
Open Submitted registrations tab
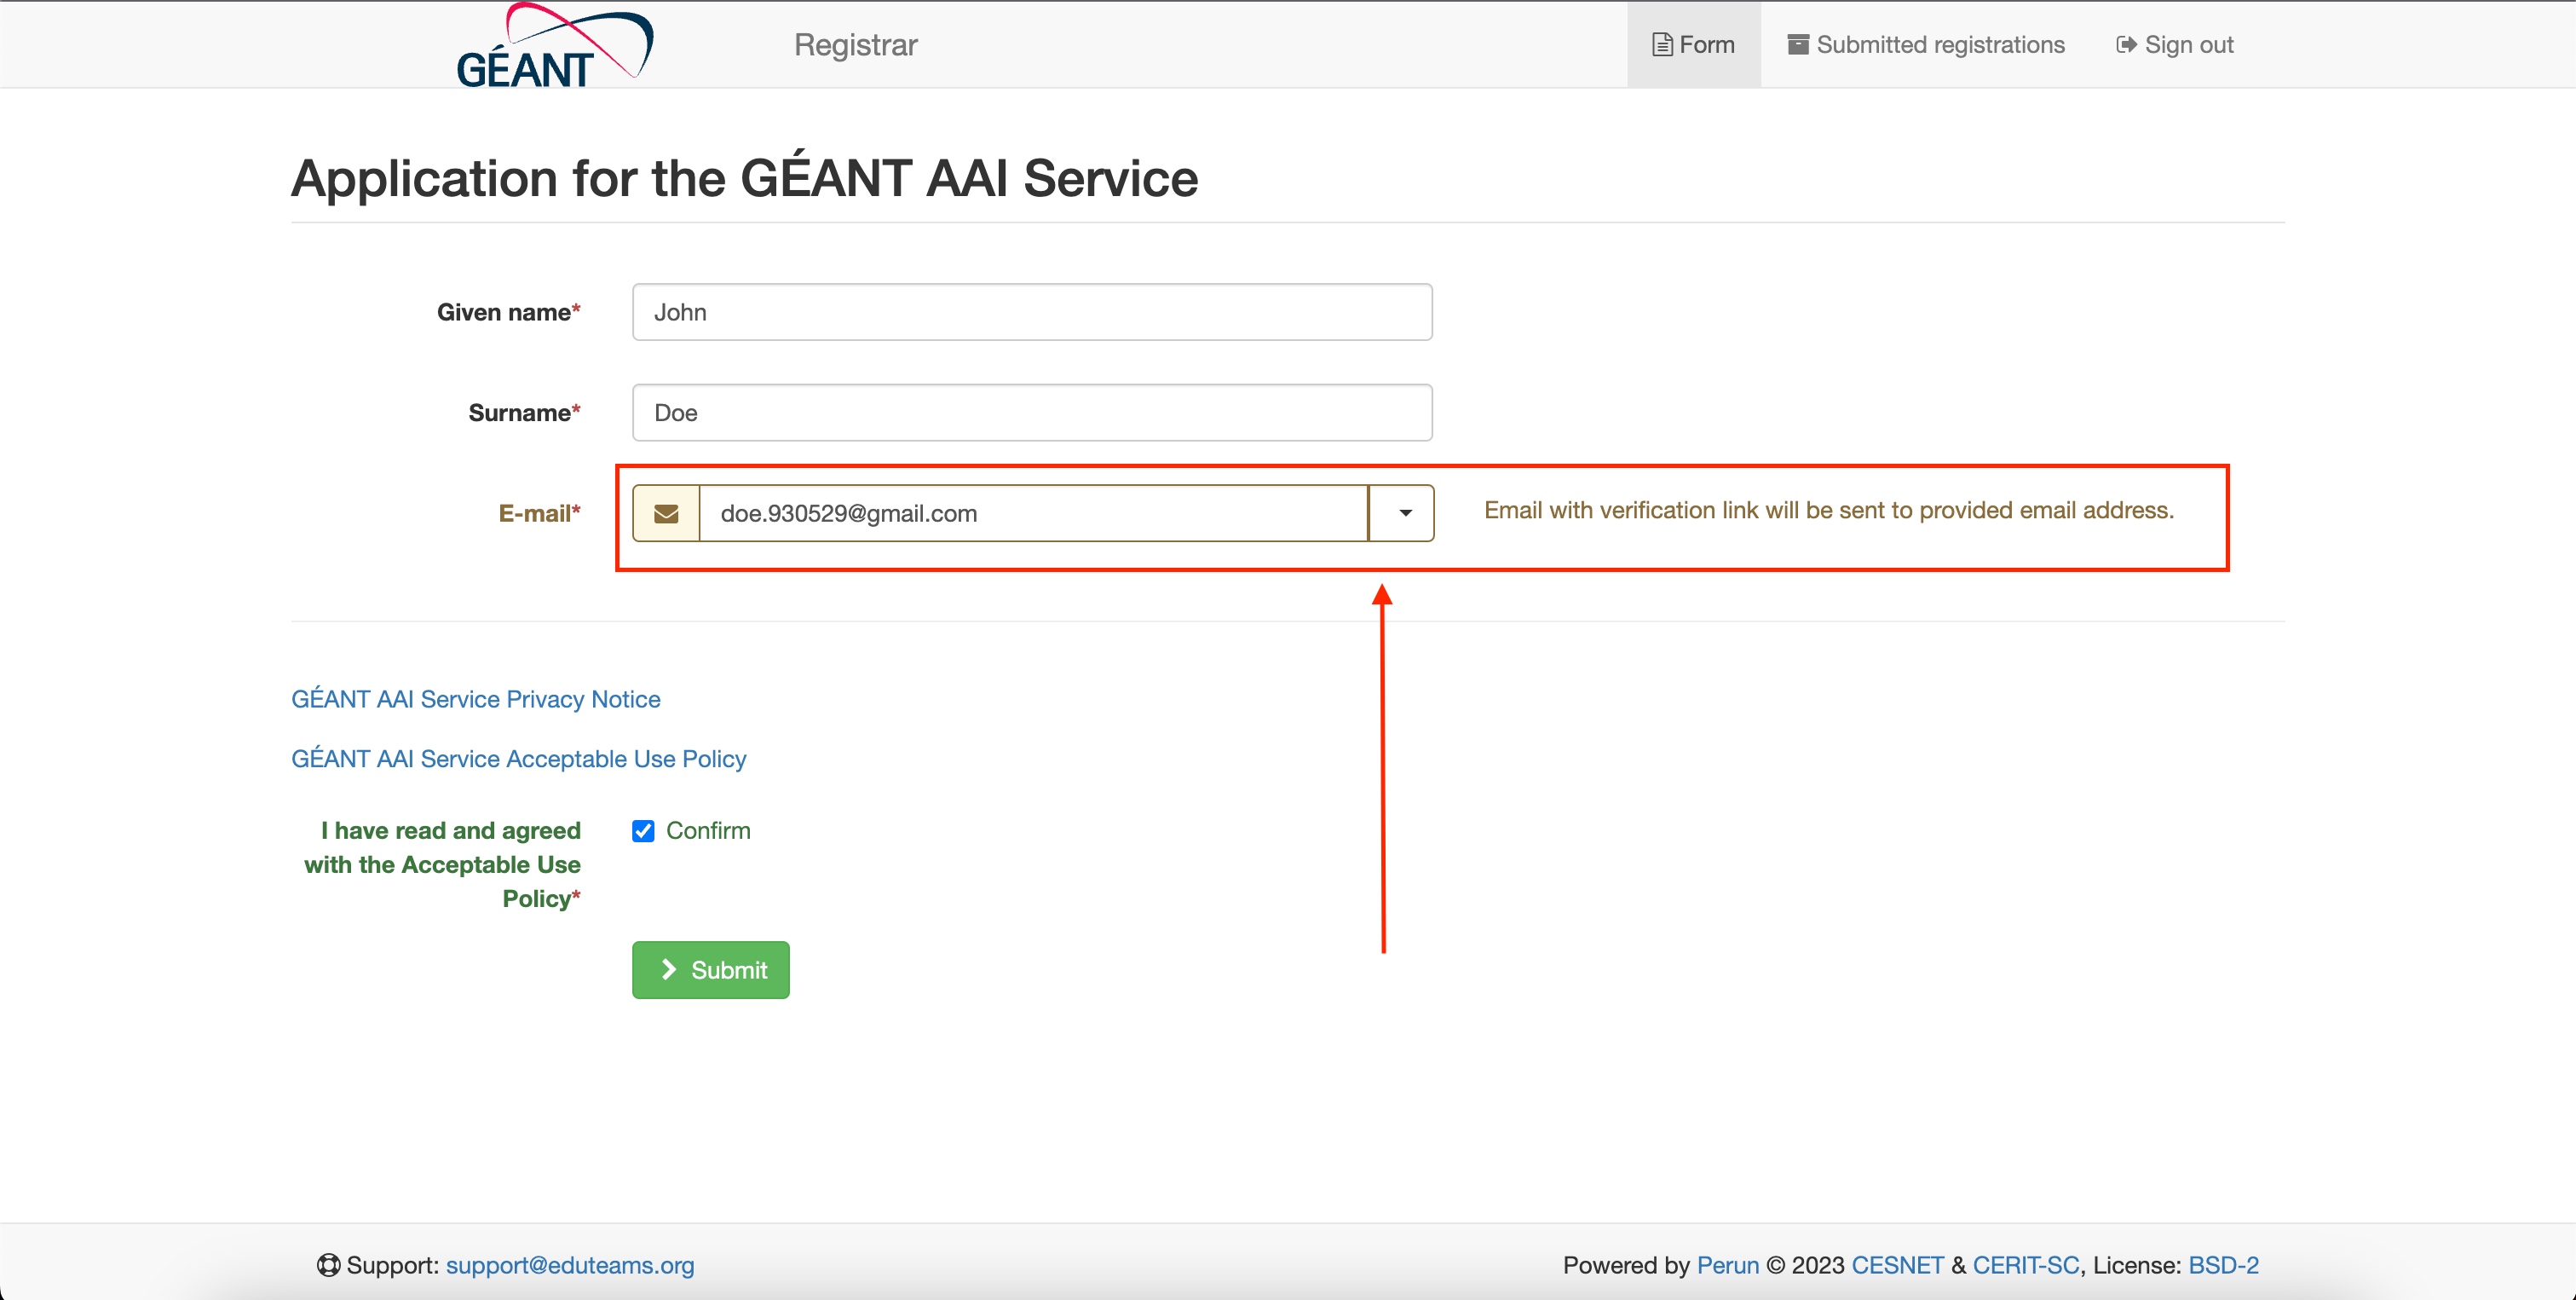(x=1926, y=45)
